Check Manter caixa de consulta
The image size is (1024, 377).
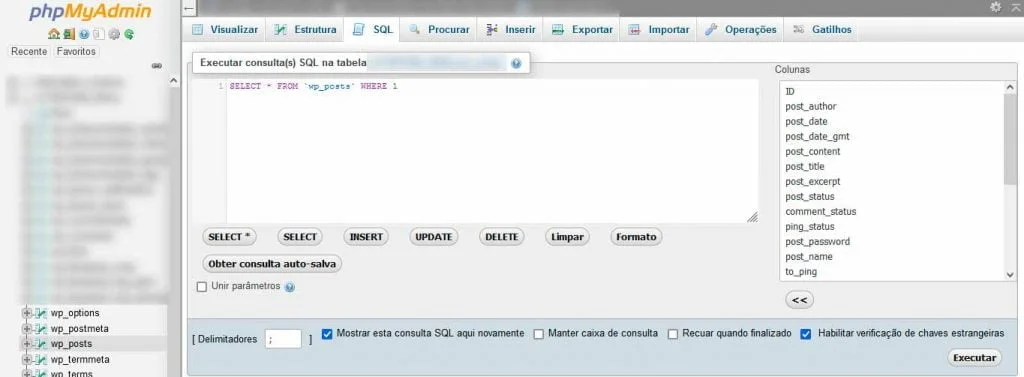click(539, 334)
